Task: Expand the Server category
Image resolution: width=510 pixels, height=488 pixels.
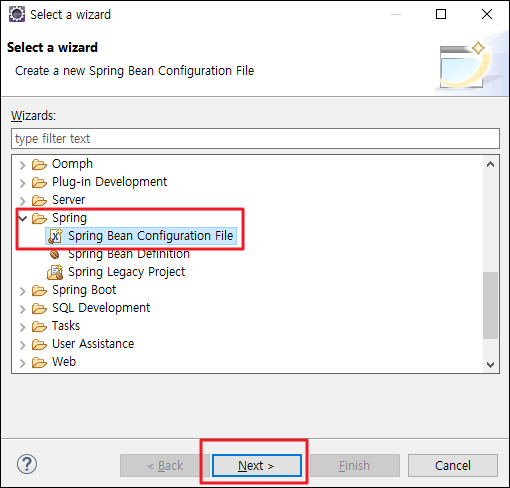Action: [x=22, y=201]
